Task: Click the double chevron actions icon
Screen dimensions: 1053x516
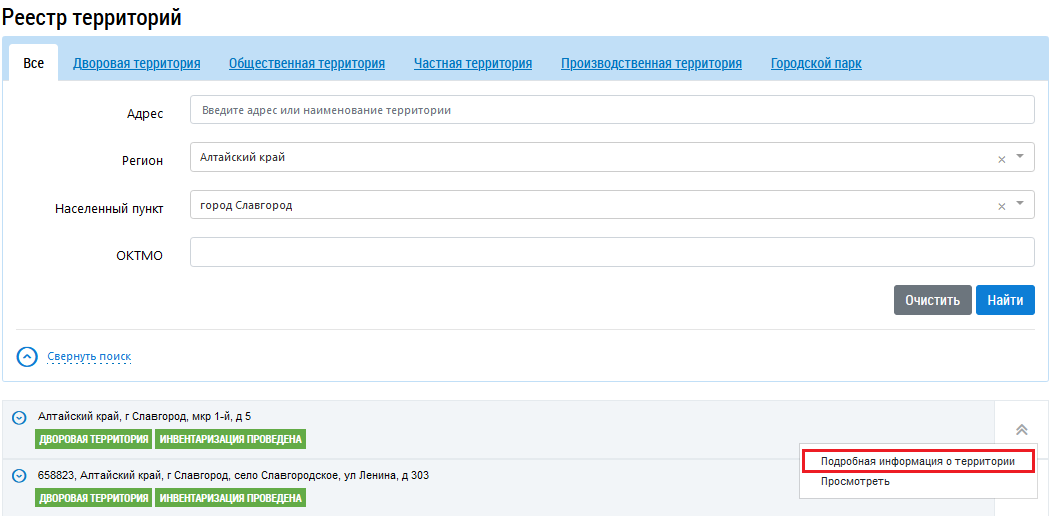Action: click(1021, 429)
